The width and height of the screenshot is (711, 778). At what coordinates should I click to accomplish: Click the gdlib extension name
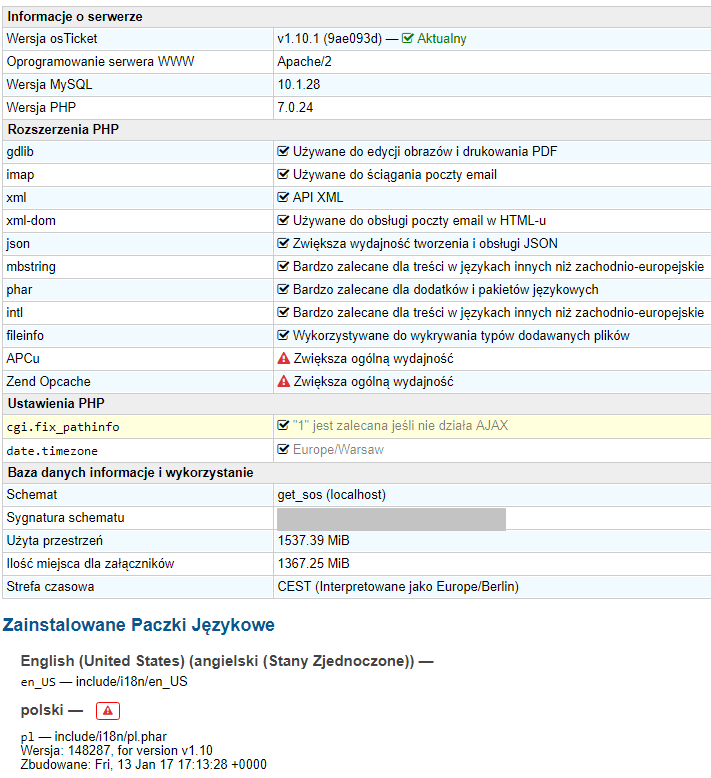[20, 151]
